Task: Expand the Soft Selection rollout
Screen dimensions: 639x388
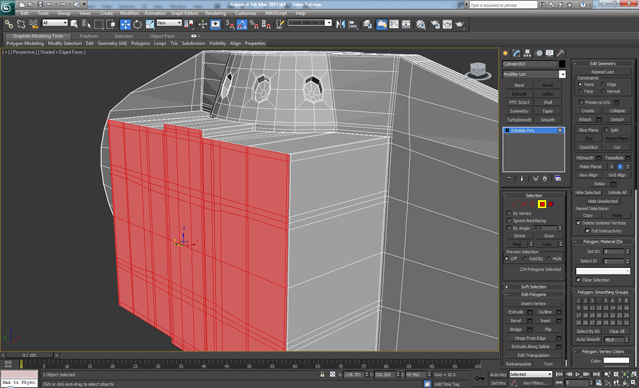Action: pos(534,287)
